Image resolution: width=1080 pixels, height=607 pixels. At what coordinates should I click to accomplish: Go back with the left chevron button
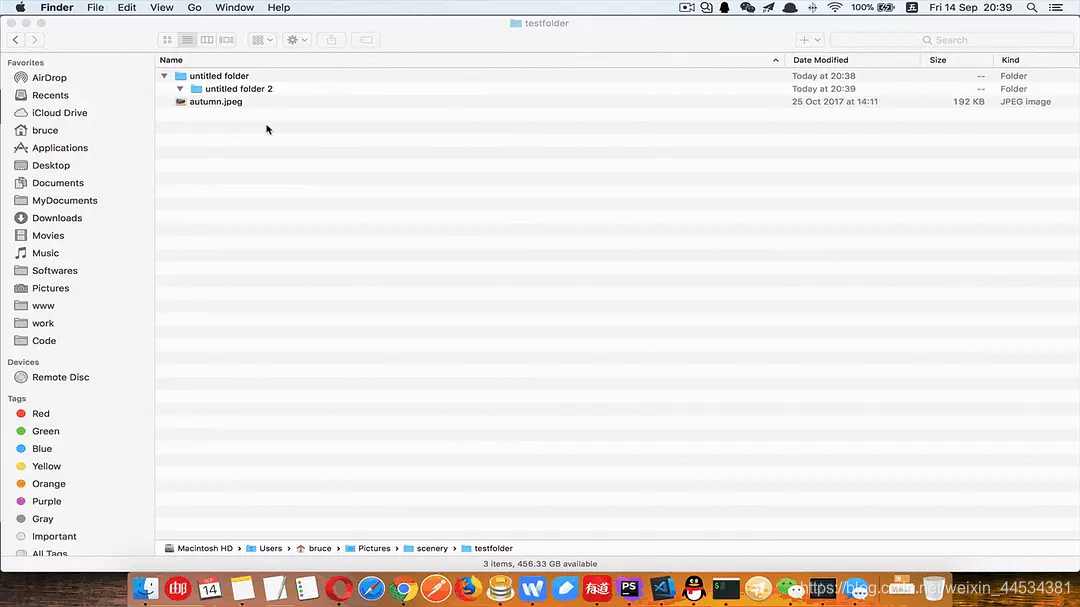coord(16,40)
